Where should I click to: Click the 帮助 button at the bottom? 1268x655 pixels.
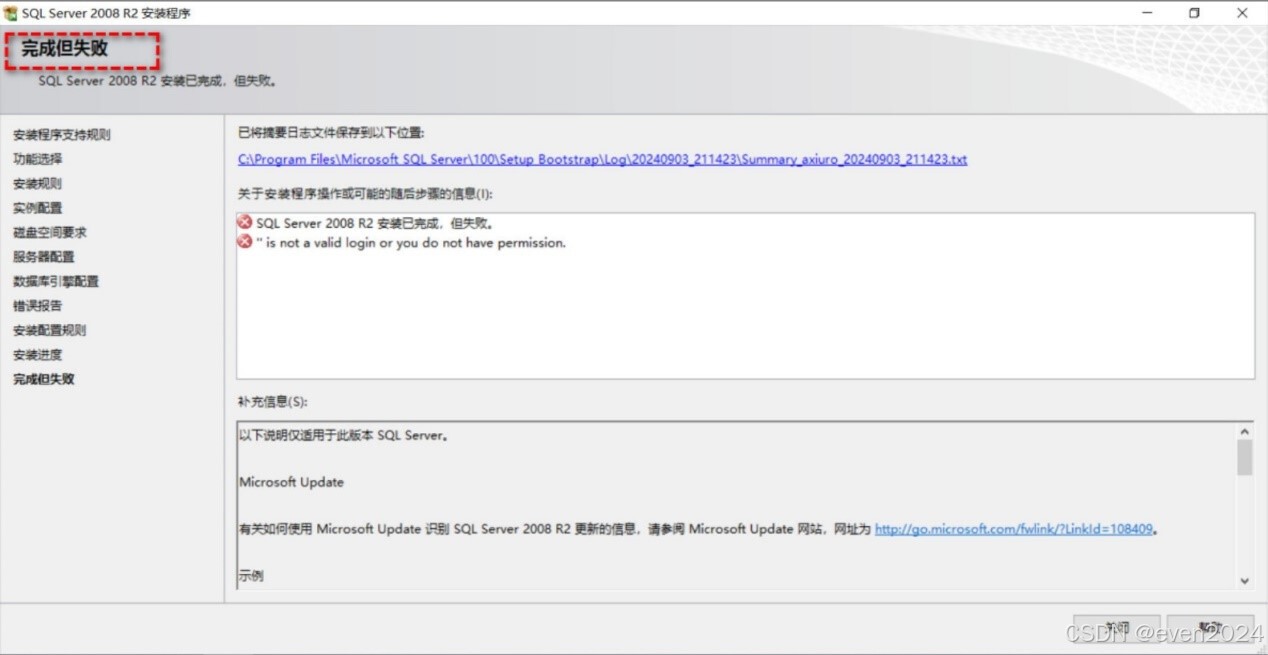click(x=1210, y=629)
